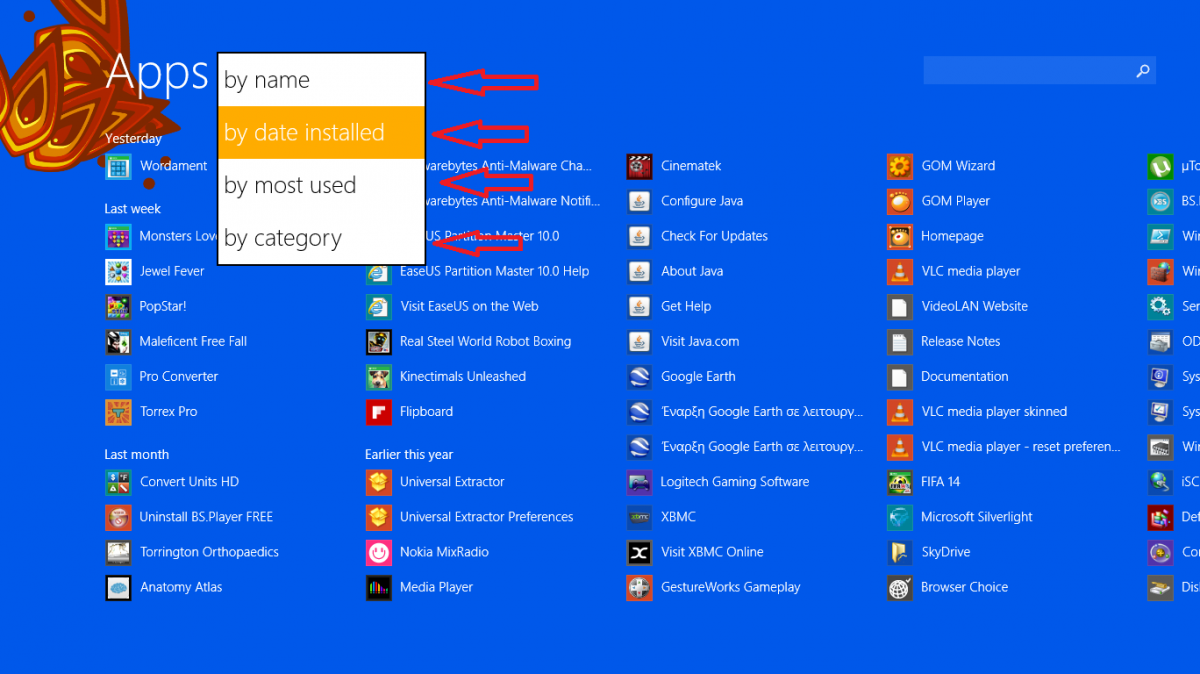The height and width of the screenshot is (674, 1200).
Task: Click the 'Earlier this year' group header
Action: click(409, 454)
